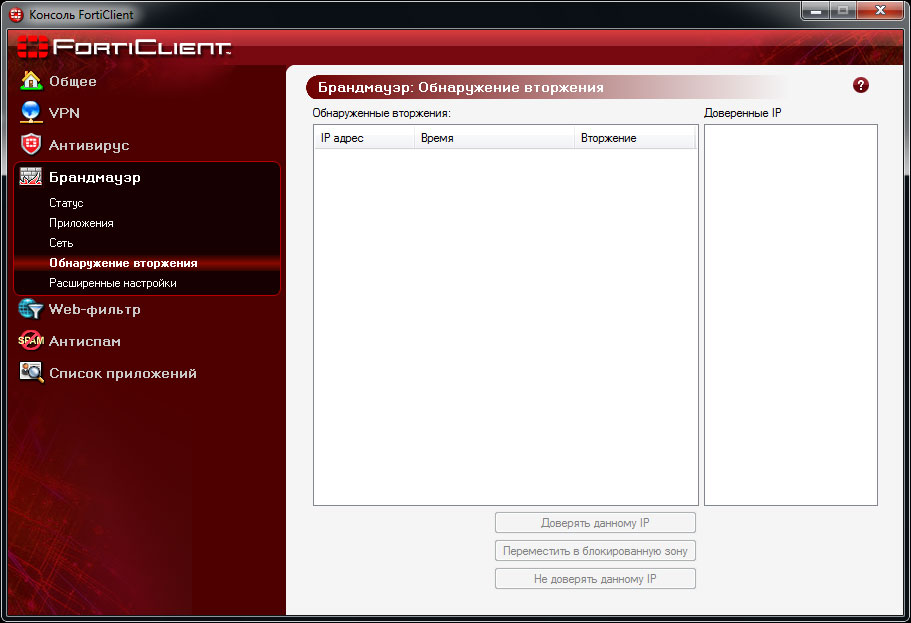Close the FortiClient console window

pyautogui.click(x=880, y=10)
